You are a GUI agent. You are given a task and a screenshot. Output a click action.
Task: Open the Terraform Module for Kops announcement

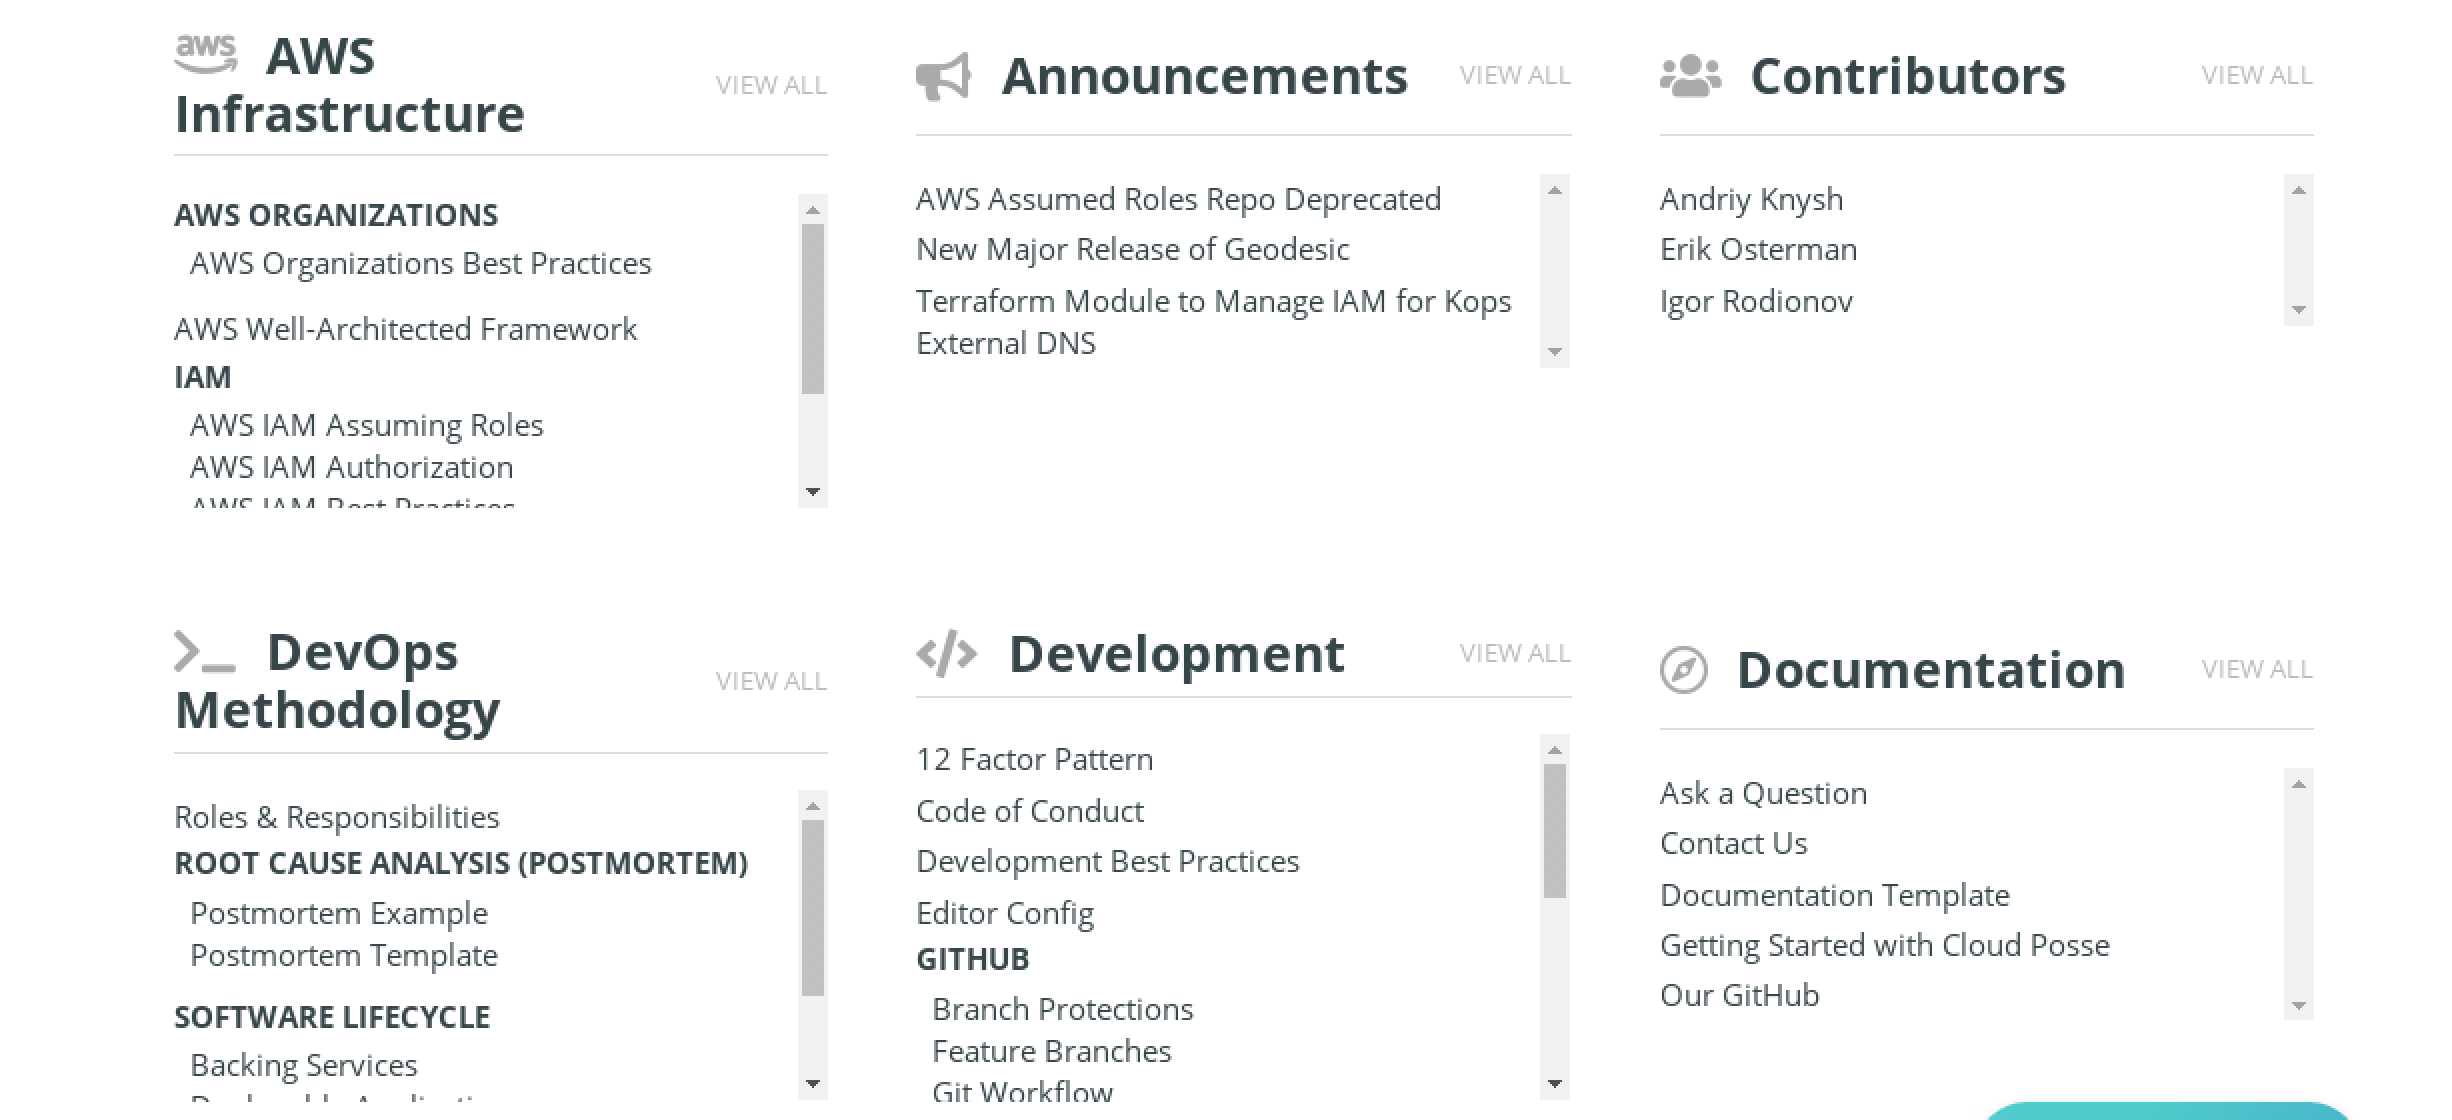tap(1213, 321)
